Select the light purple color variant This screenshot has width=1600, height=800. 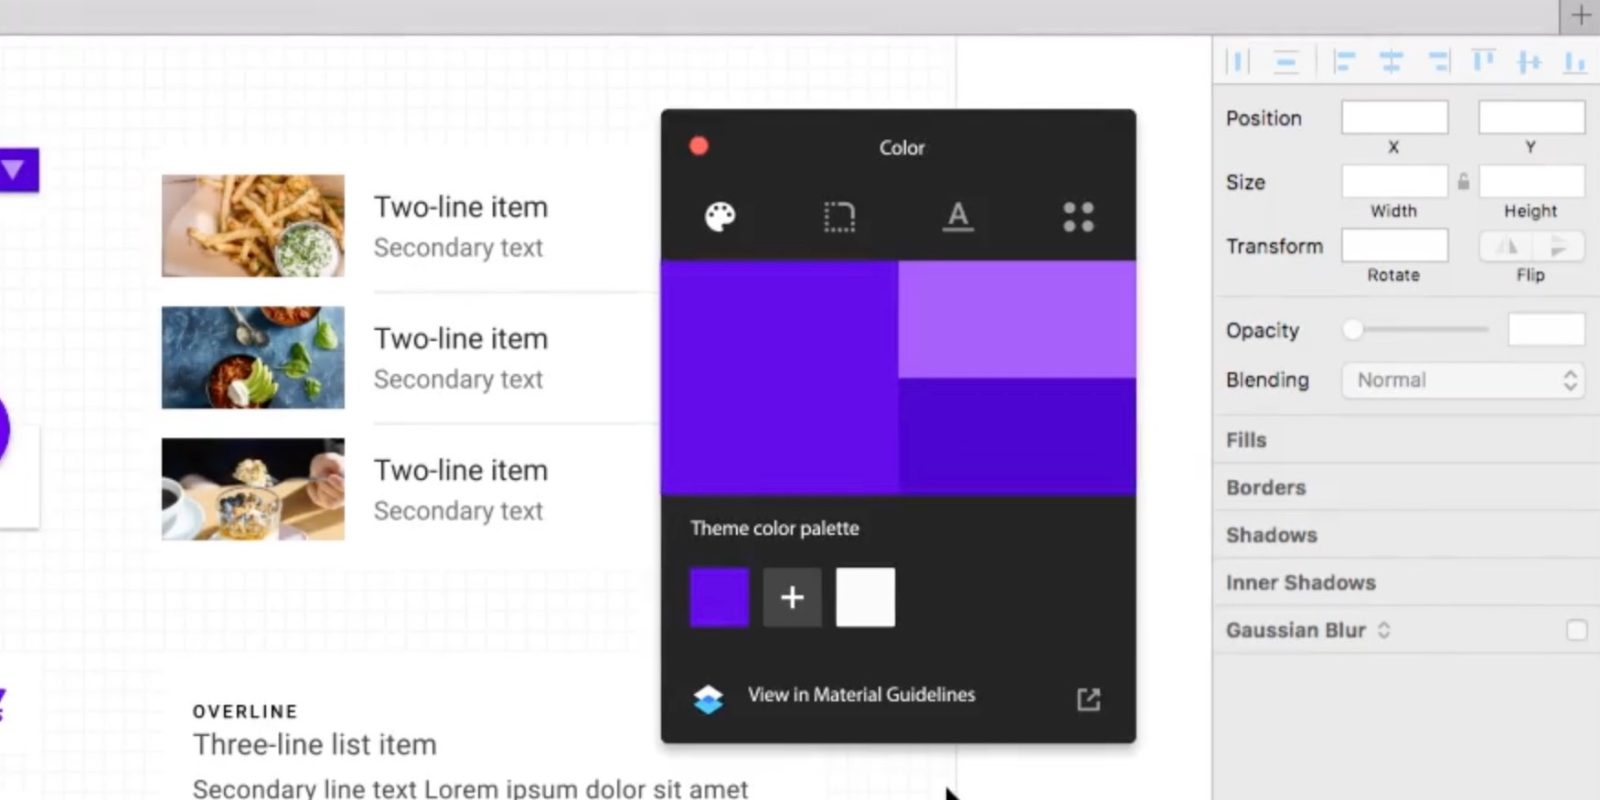click(x=1016, y=319)
